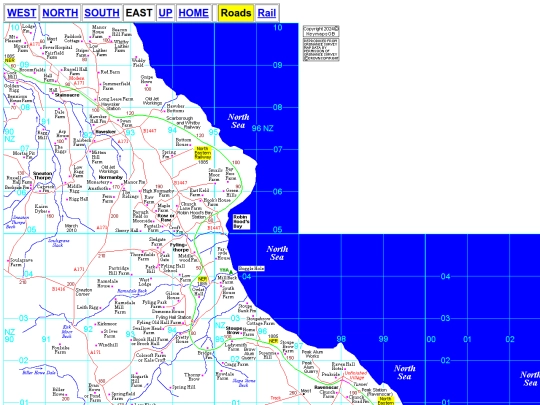Image resolution: width=540 pixels, height=405 pixels.
Task: Select the Beacon Hill Farm label
Action: click(122, 32)
